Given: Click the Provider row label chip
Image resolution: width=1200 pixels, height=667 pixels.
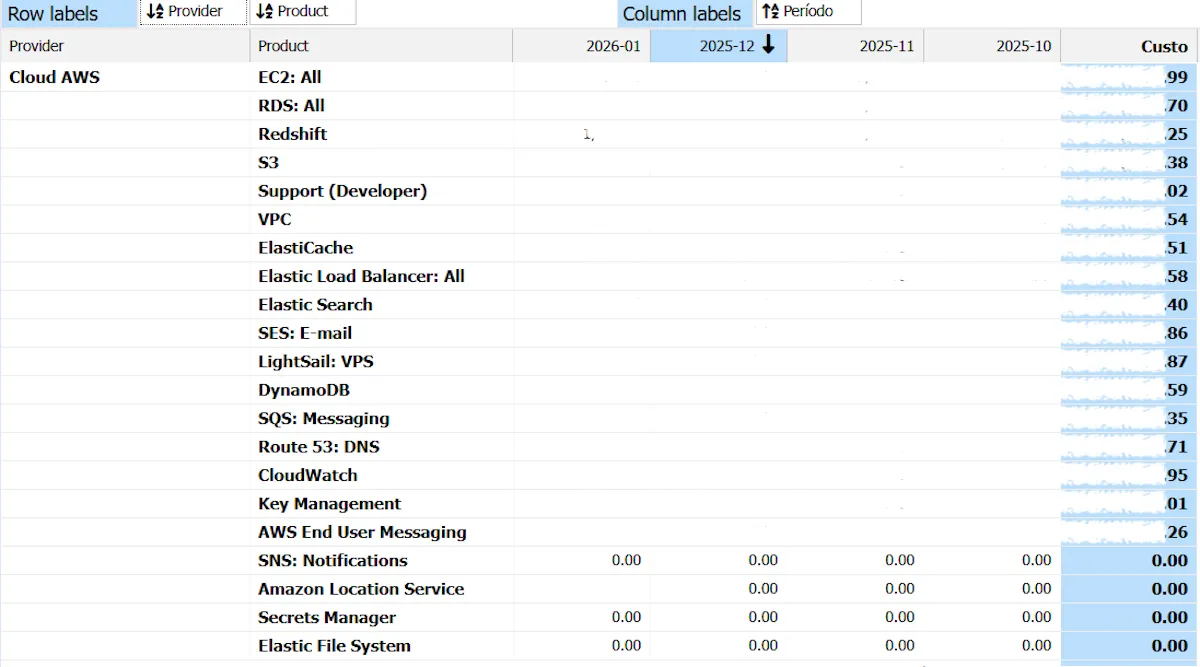Looking at the screenshot, I should click(x=194, y=12).
